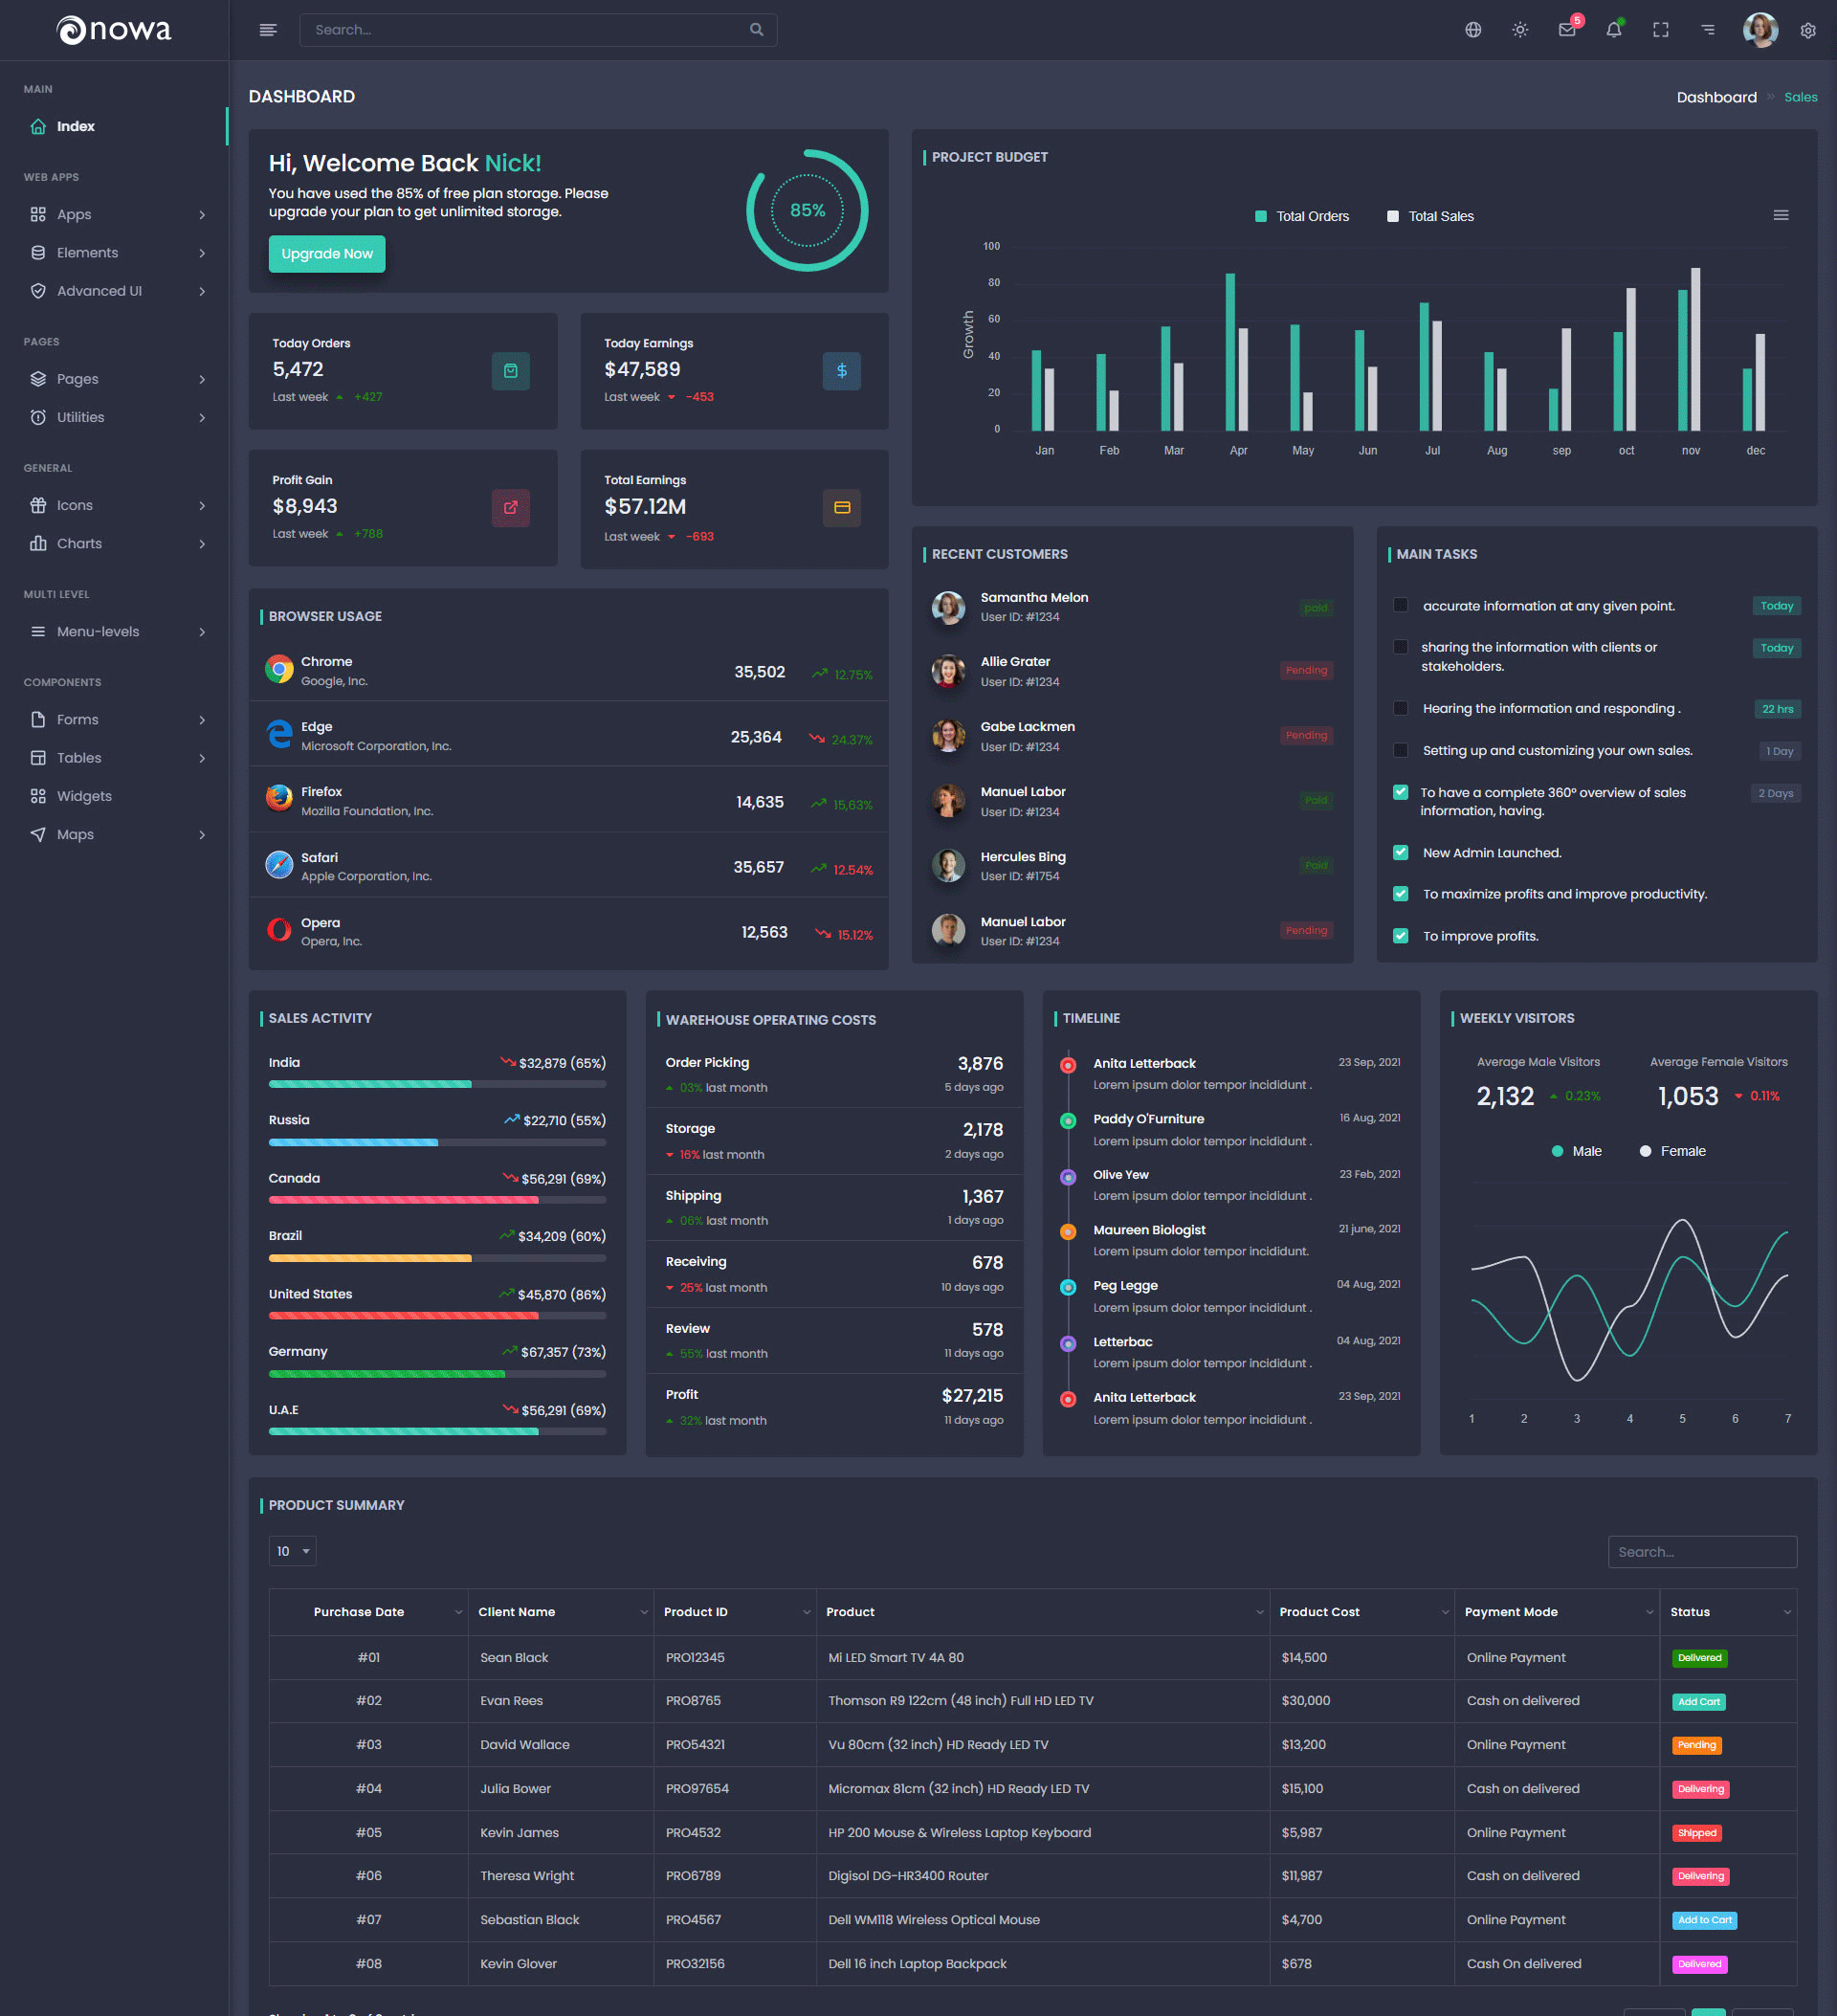
Task: Check 'accurate information at any given point' task
Action: 1401,606
